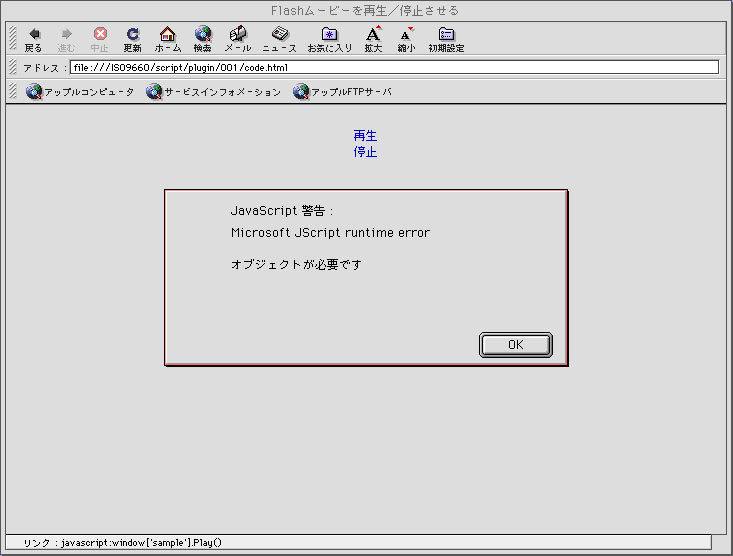The height and width of the screenshot is (556, 733).
Task: Click 'オブジェクトが必要です' message text
Action: pyautogui.click(x=296, y=265)
